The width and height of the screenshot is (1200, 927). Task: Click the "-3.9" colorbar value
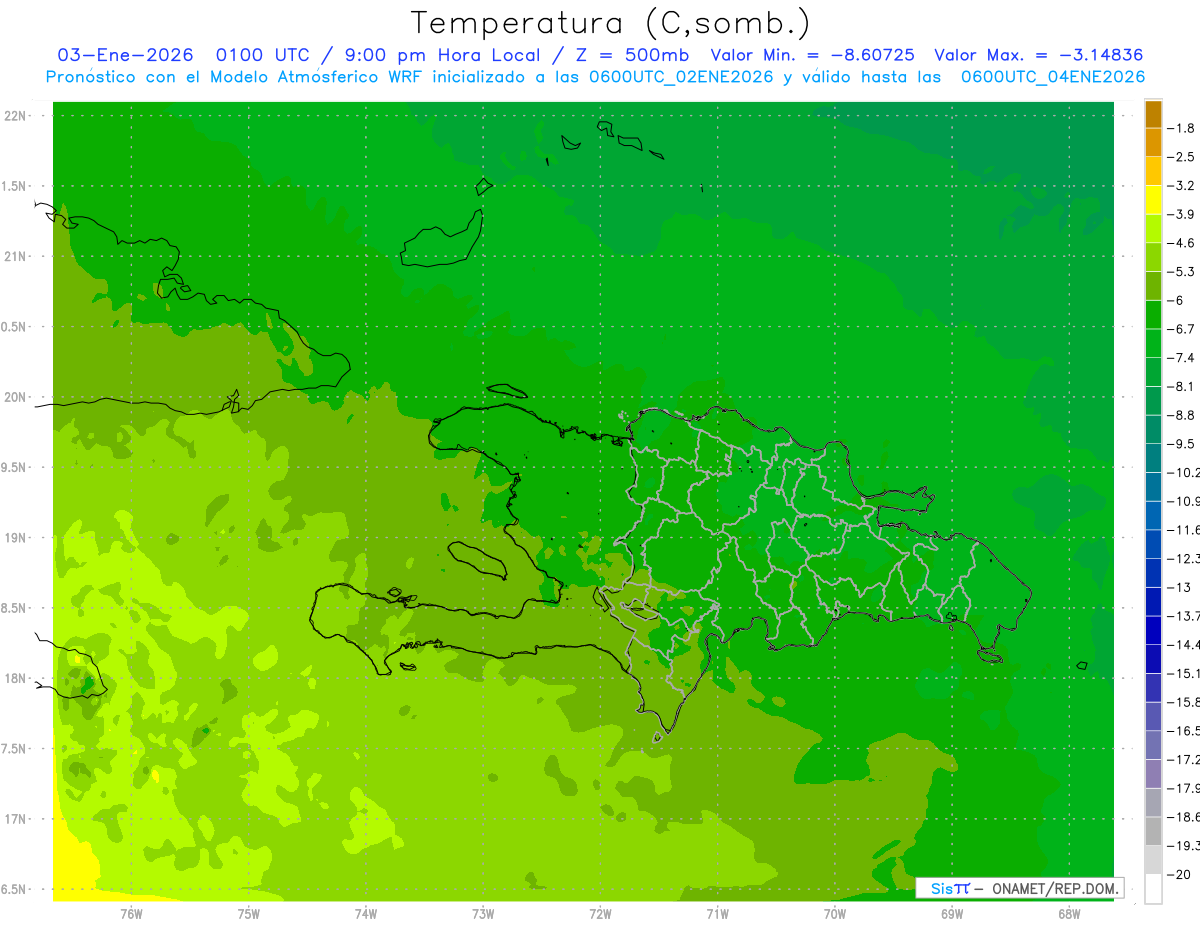coord(1182,214)
